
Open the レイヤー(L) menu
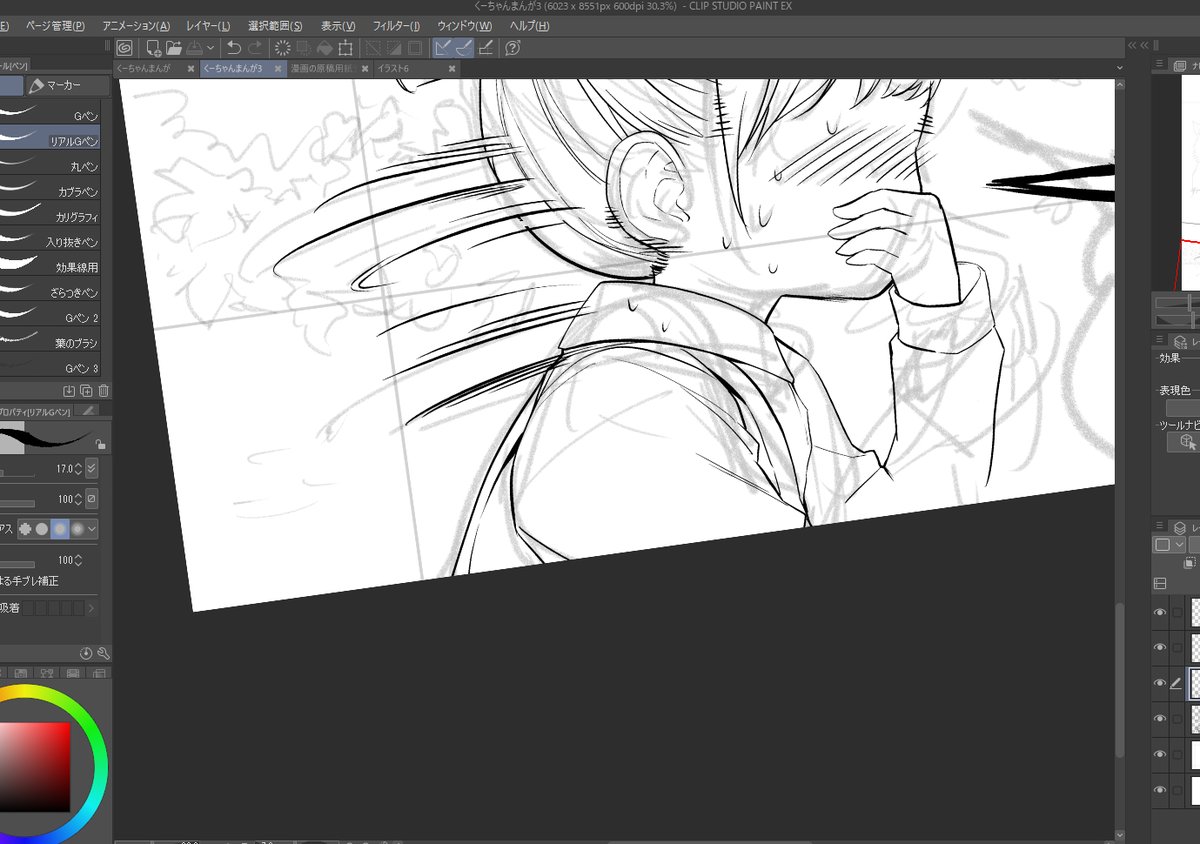(x=208, y=25)
